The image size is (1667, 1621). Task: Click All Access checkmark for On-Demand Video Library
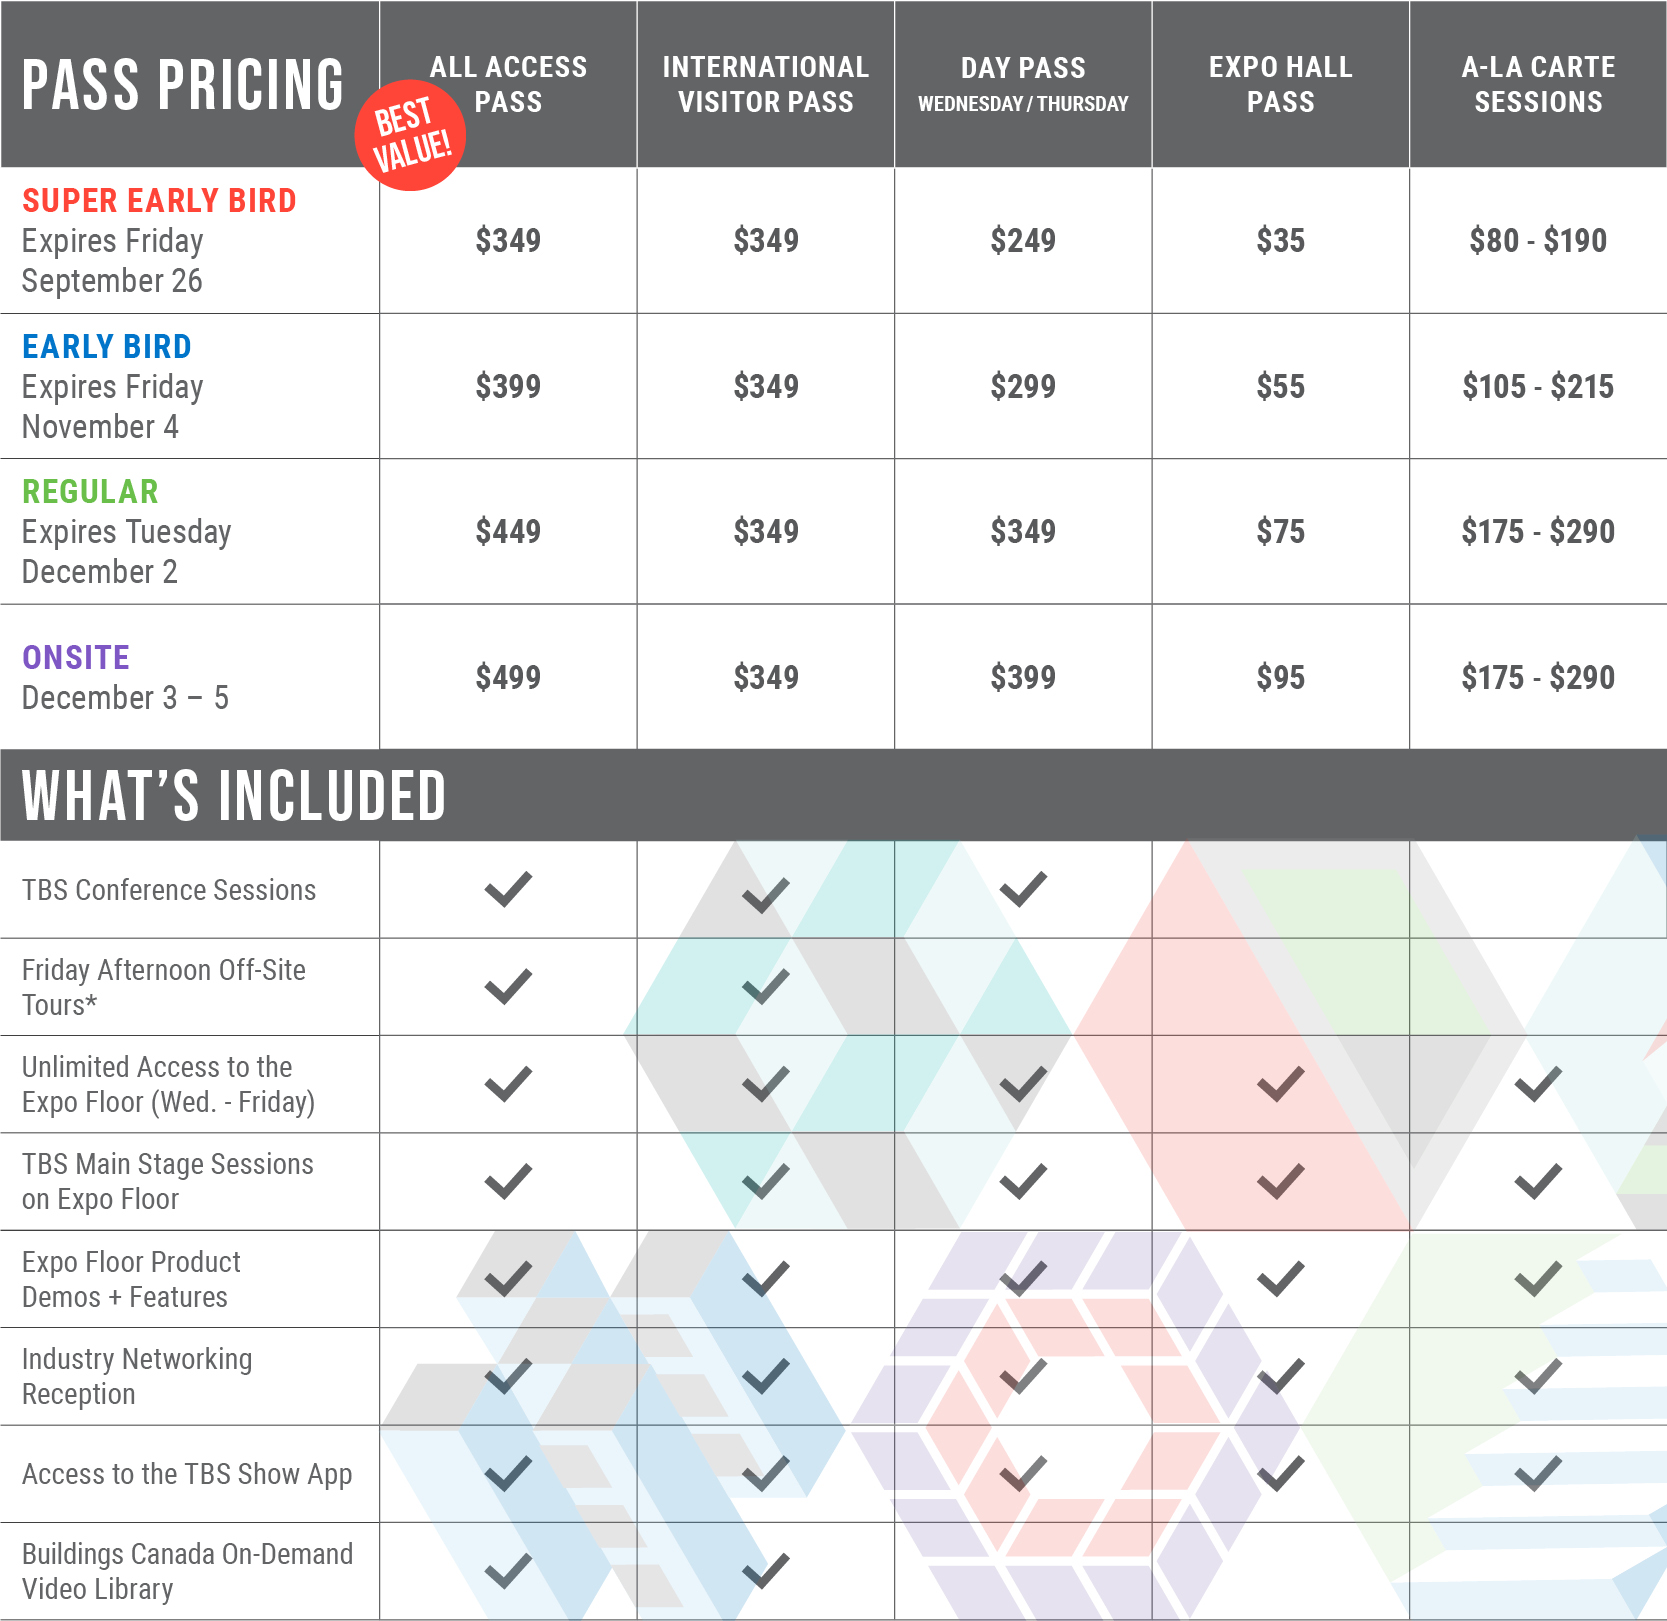508,1571
